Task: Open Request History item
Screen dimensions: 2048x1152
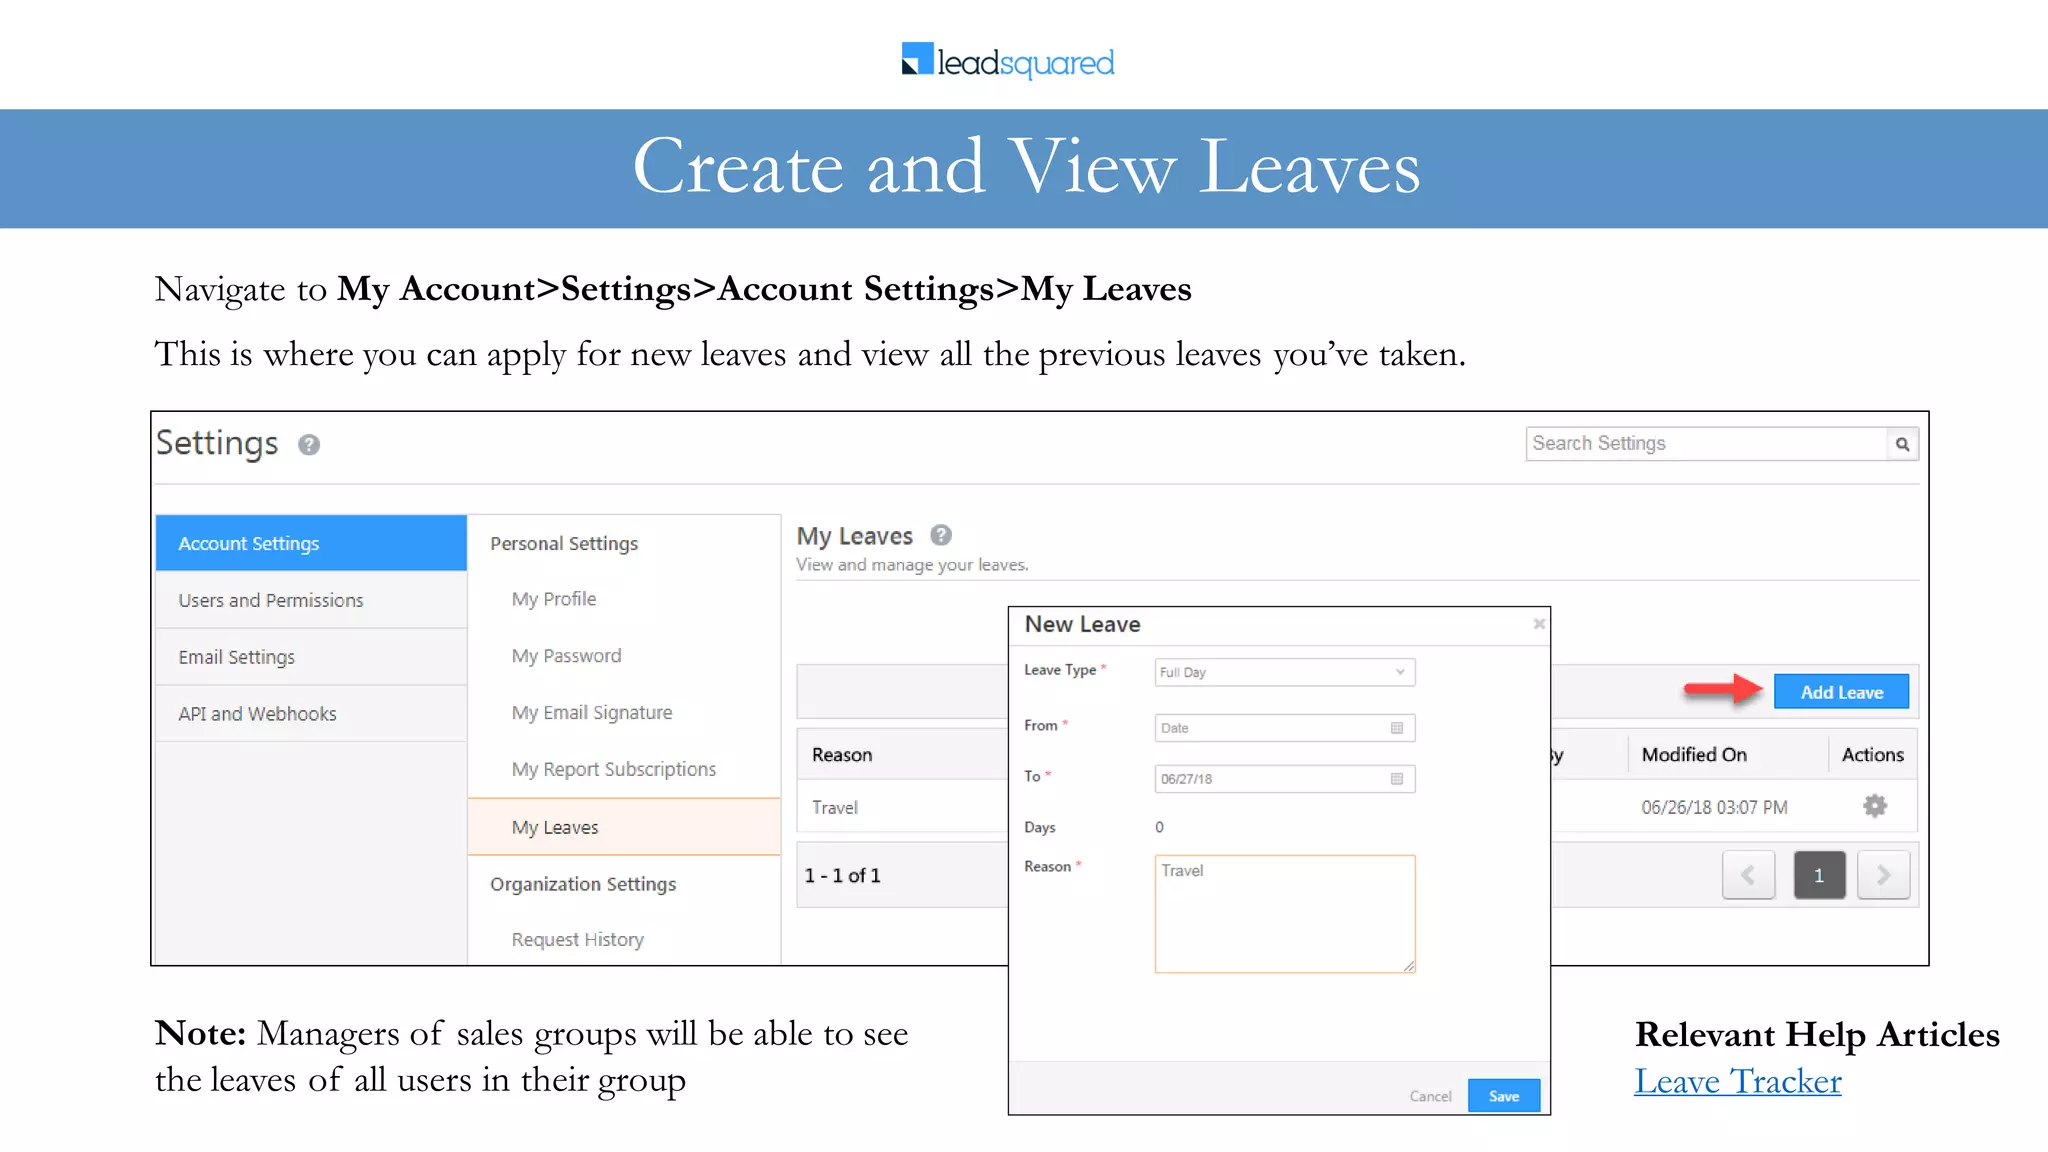Action: click(x=577, y=940)
